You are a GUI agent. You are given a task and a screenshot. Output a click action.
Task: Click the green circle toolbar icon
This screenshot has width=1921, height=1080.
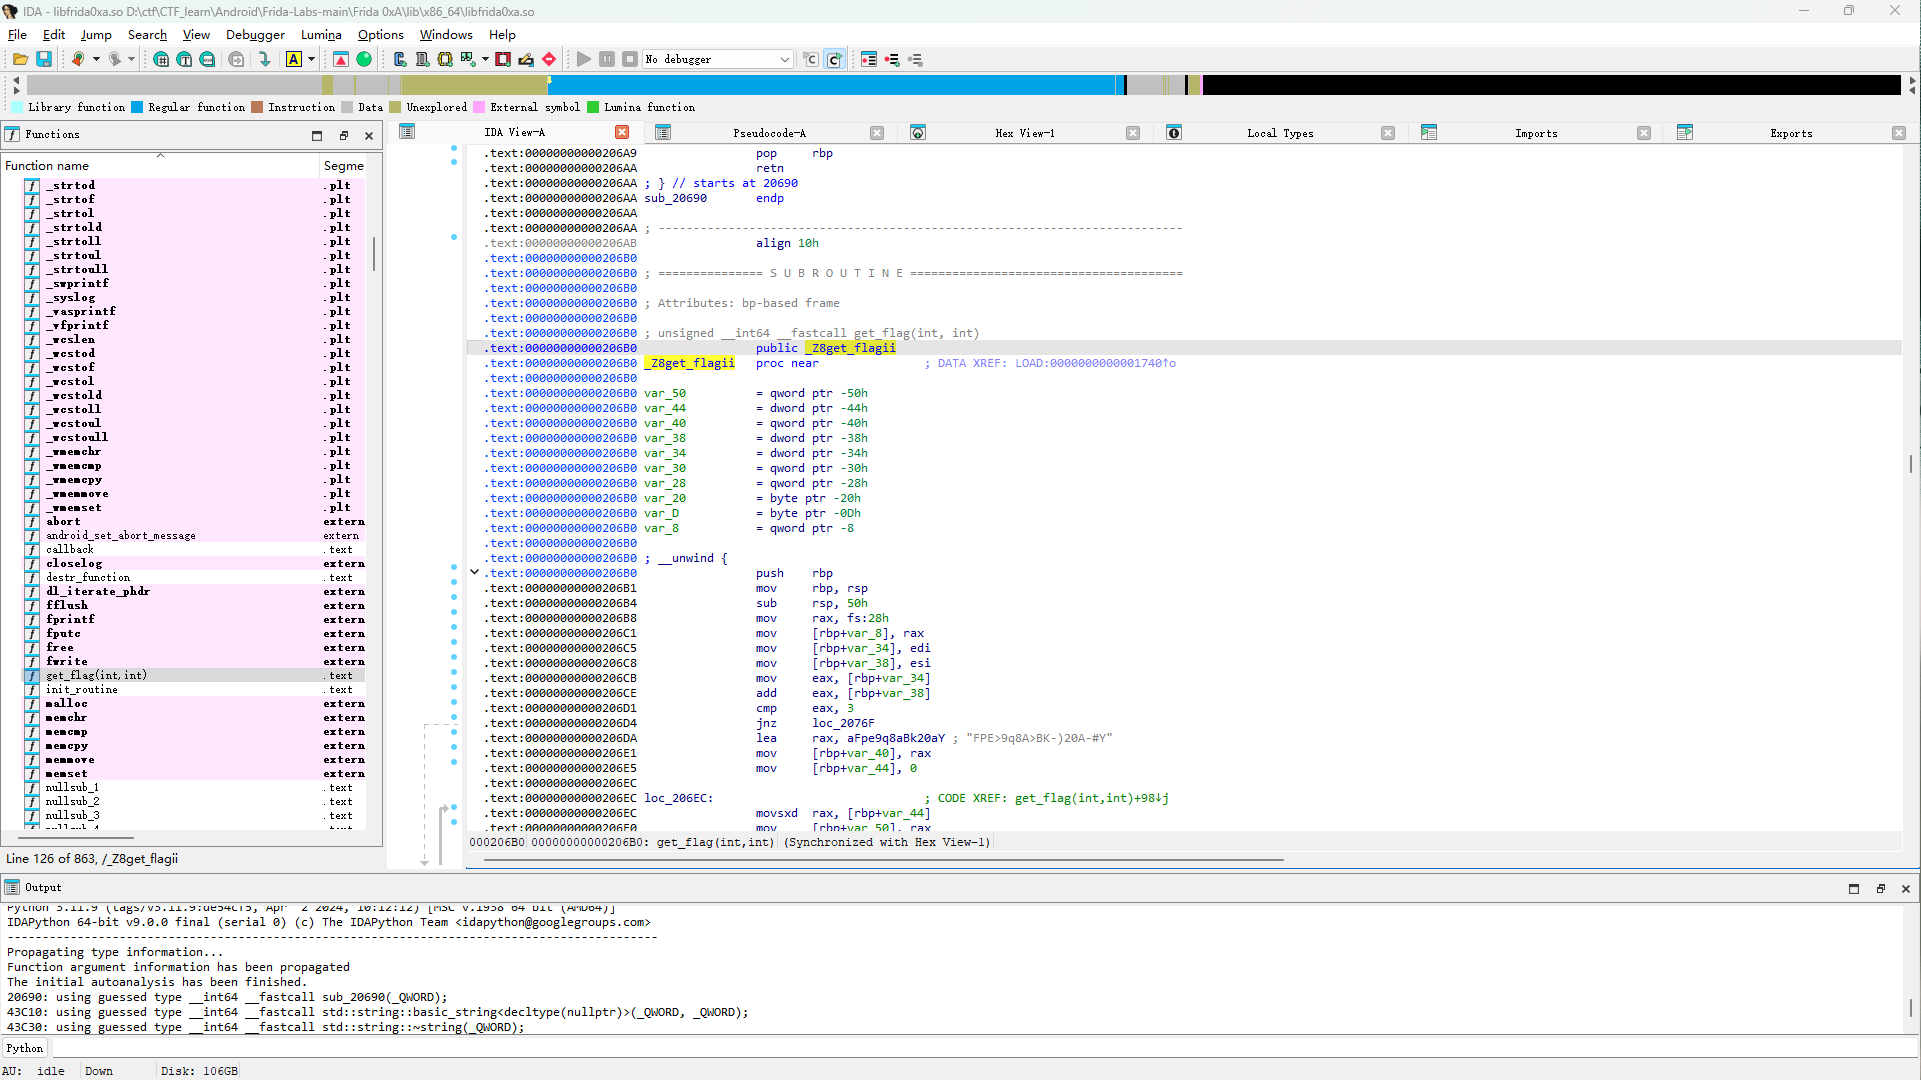click(364, 60)
